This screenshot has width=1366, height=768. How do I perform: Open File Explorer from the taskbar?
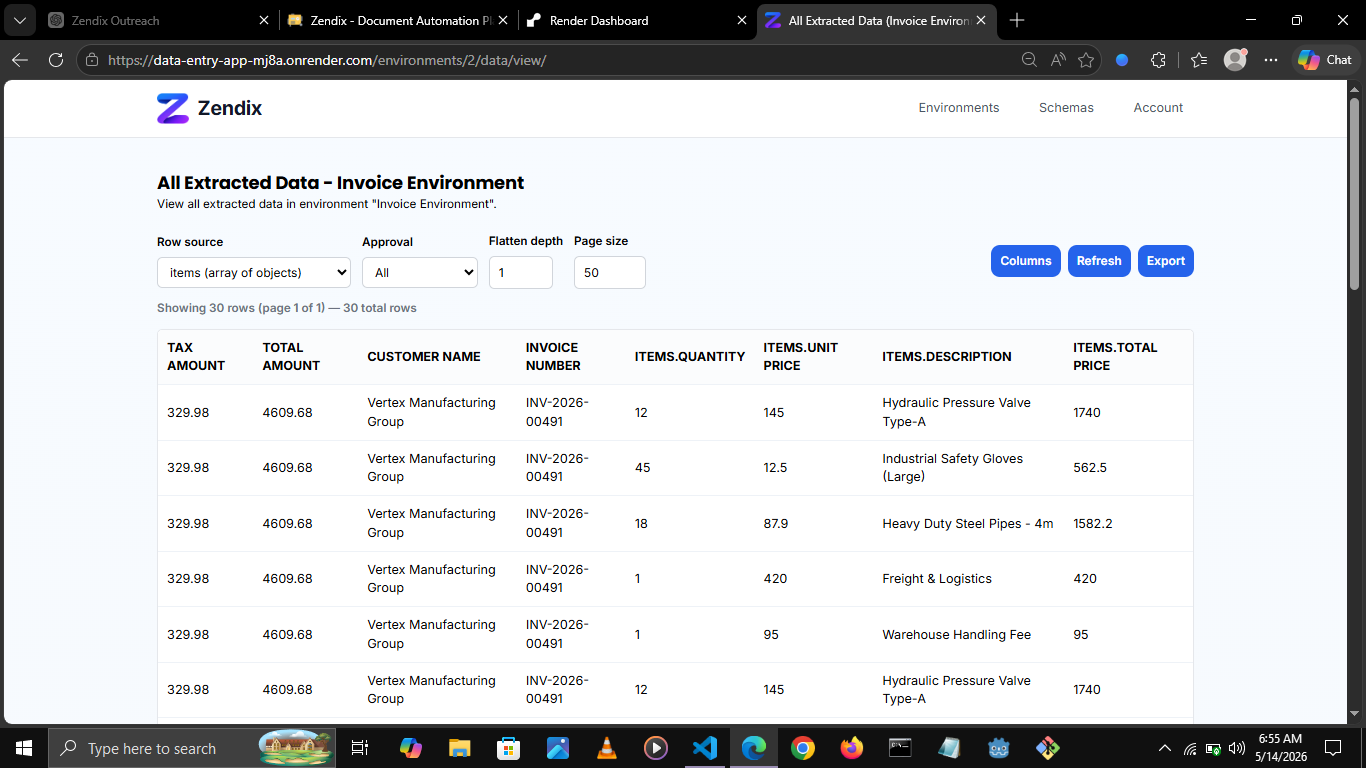point(459,748)
